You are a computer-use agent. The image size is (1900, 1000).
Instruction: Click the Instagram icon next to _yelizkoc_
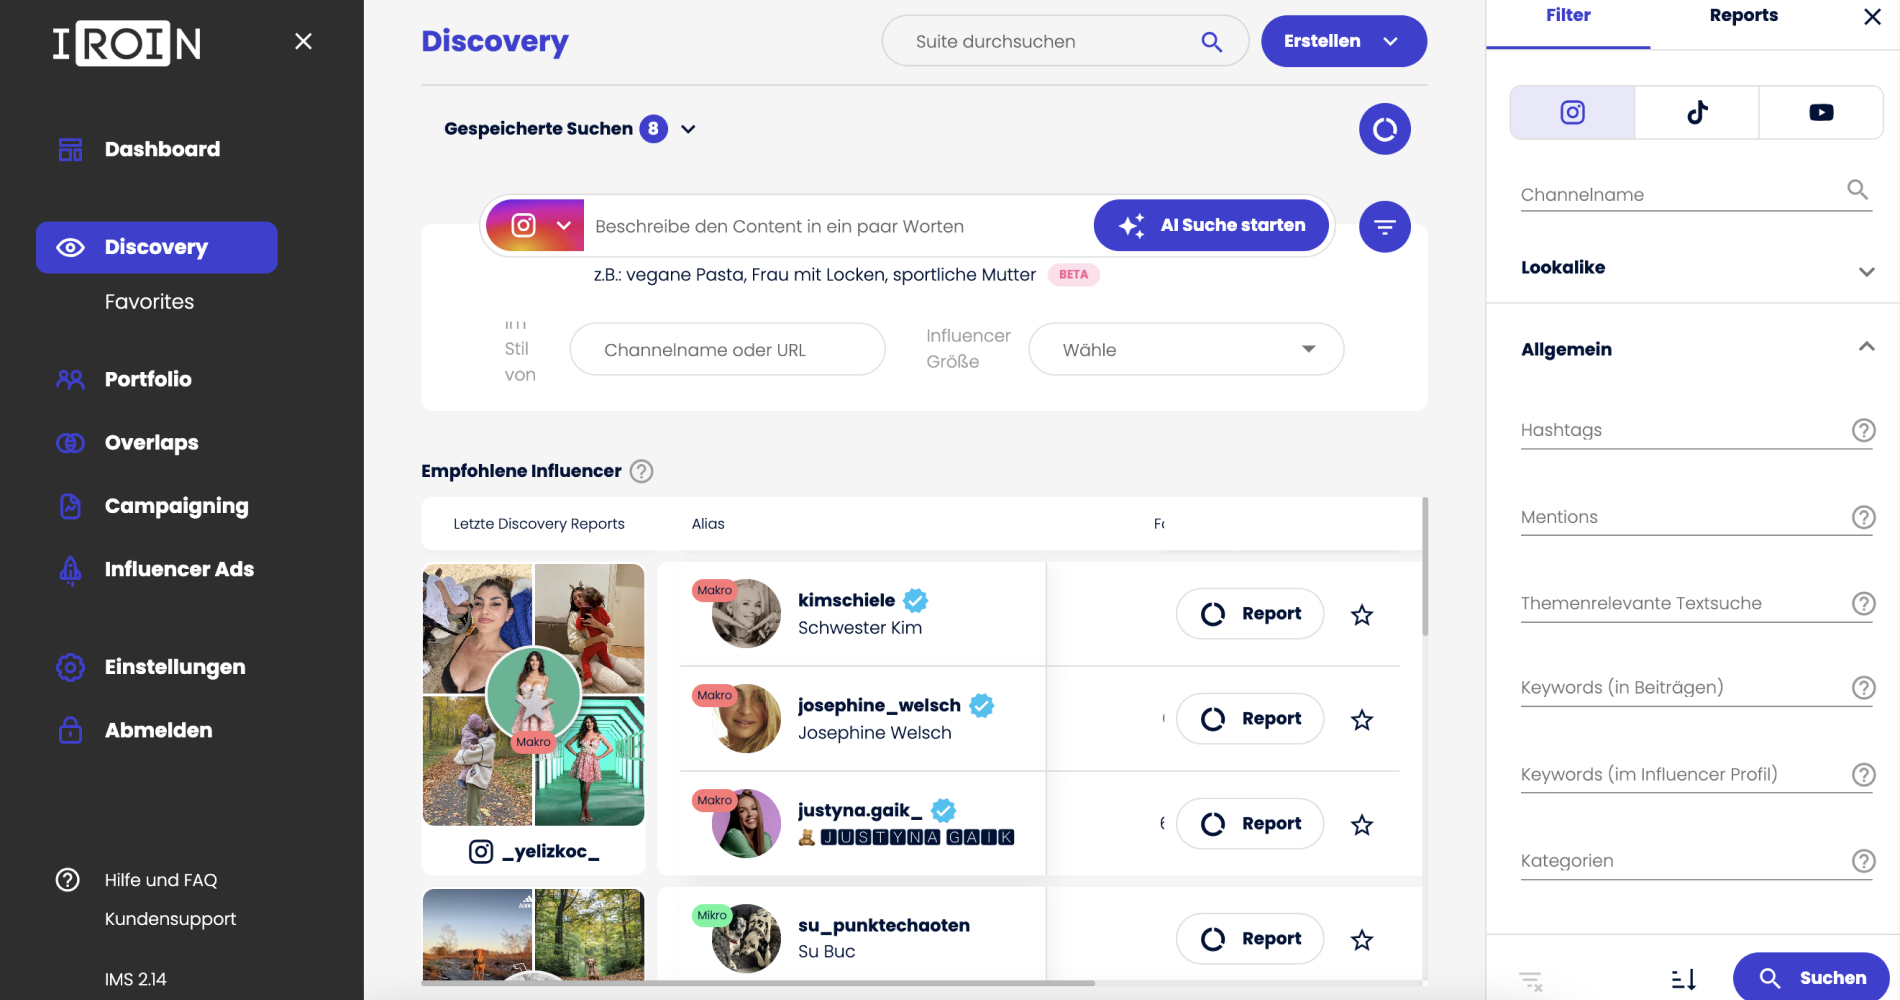pos(481,851)
